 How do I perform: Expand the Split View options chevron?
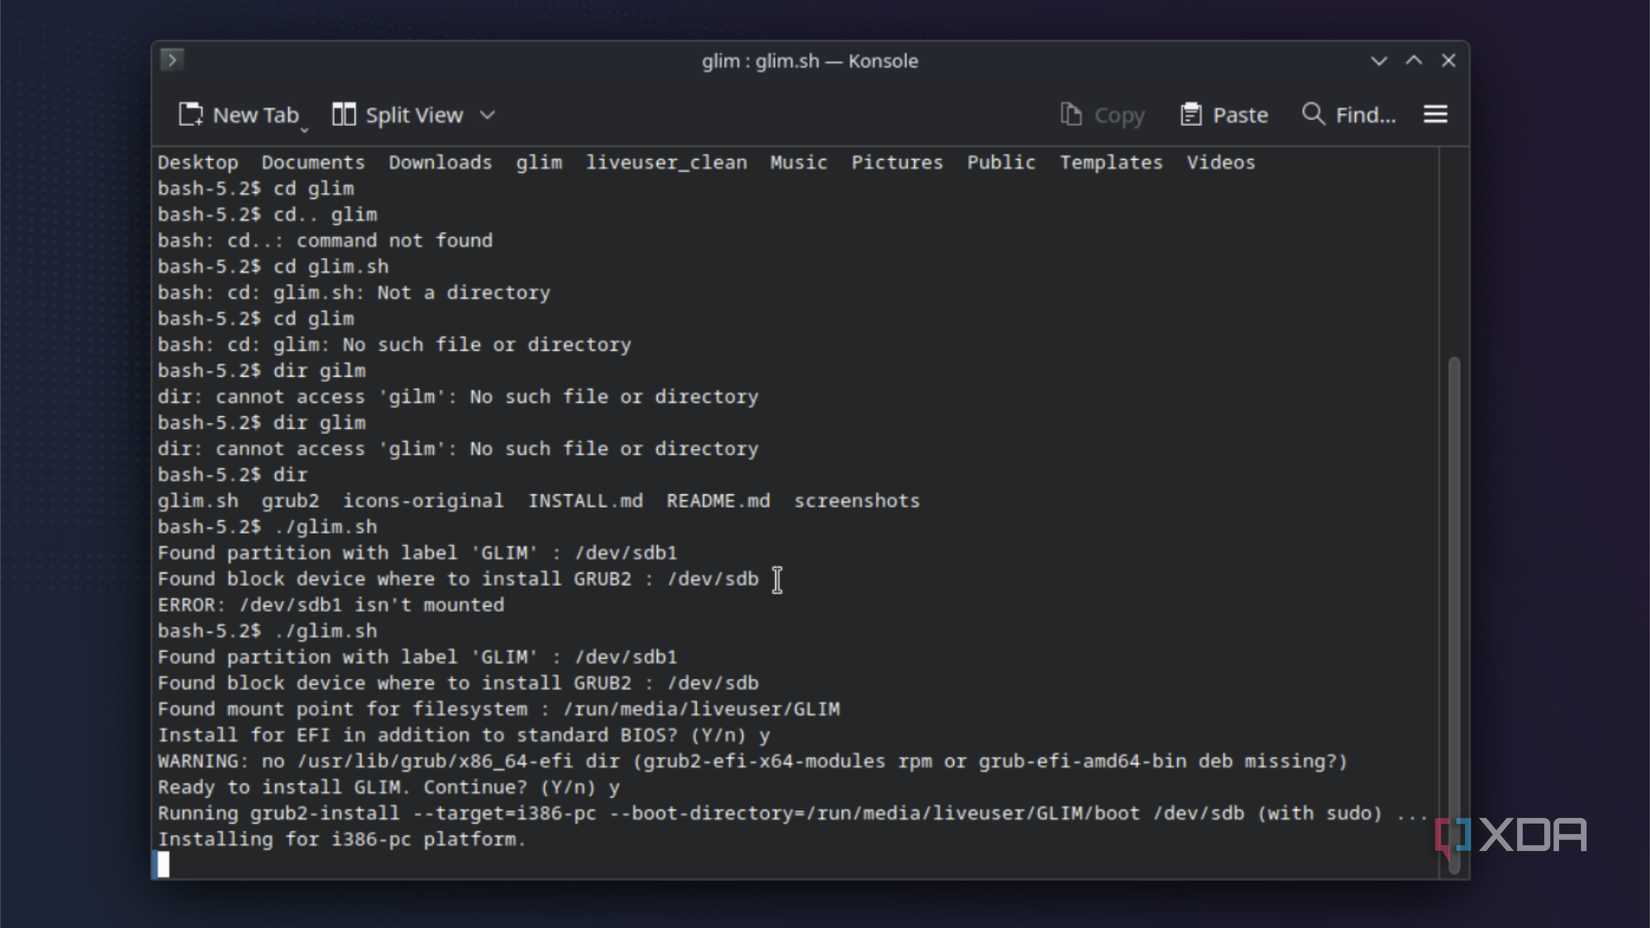point(487,115)
